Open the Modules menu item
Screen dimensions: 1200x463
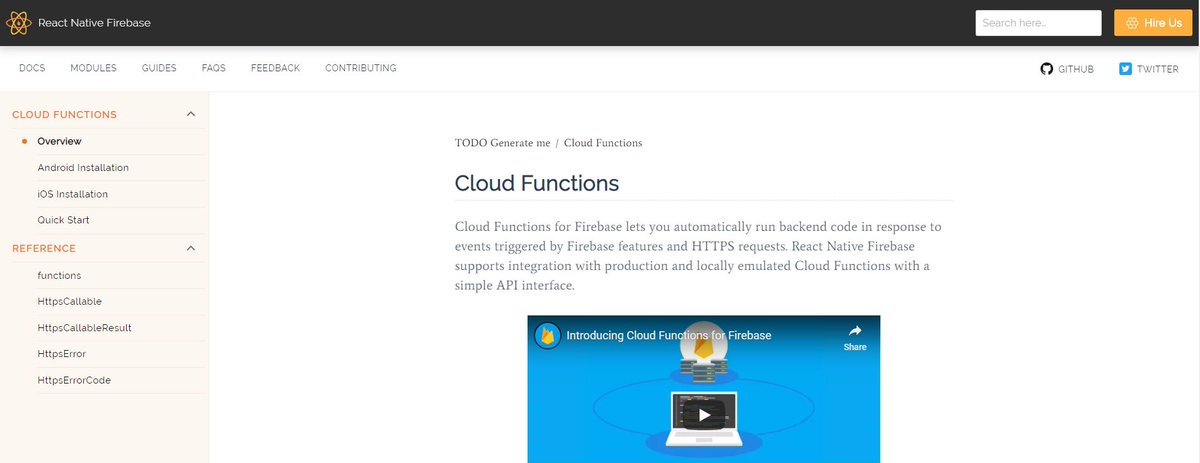coord(93,68)
